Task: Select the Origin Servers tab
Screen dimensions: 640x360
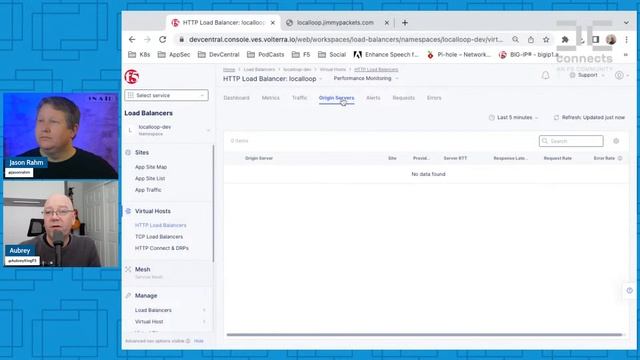Action: [x=336, y=98]
